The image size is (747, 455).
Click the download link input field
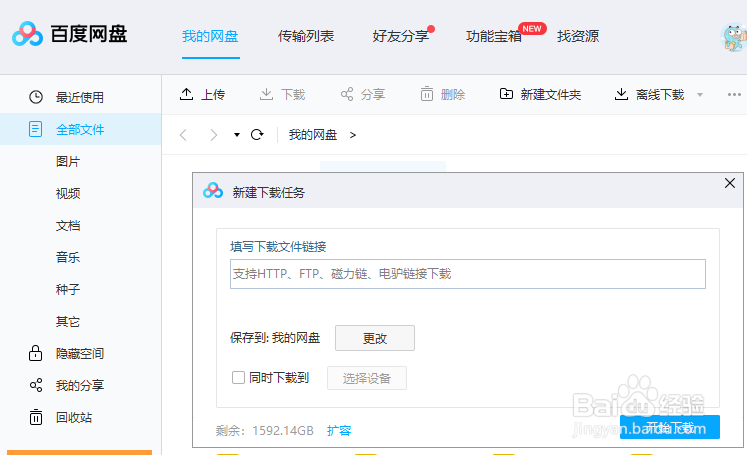(468, 274)
